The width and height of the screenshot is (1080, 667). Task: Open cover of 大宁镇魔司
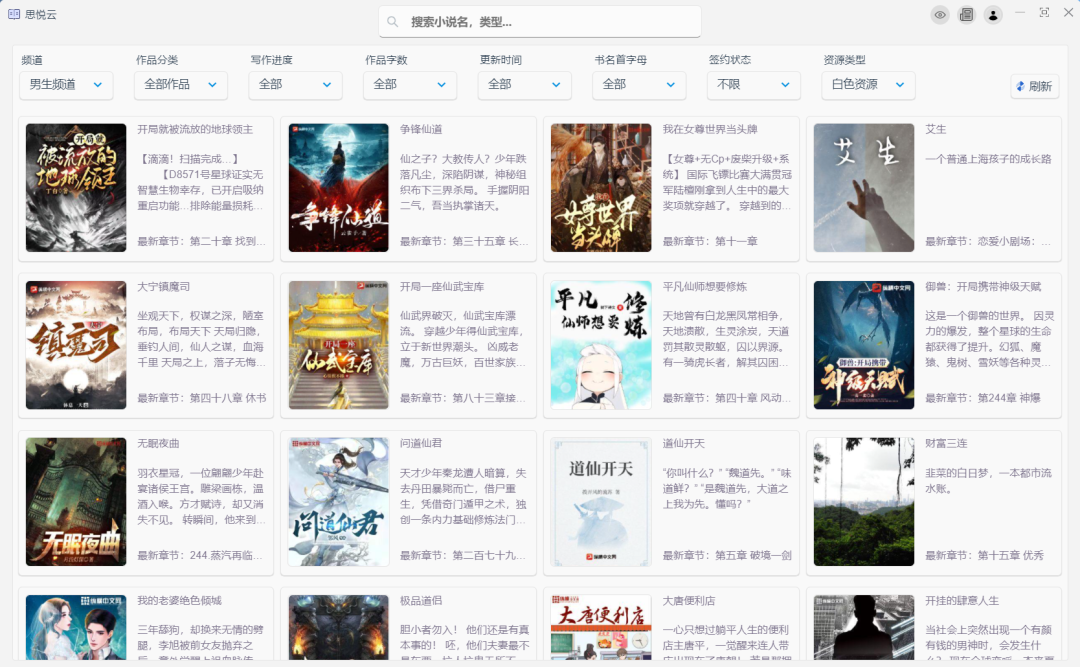pyautogui.click(x=76, y=345)
